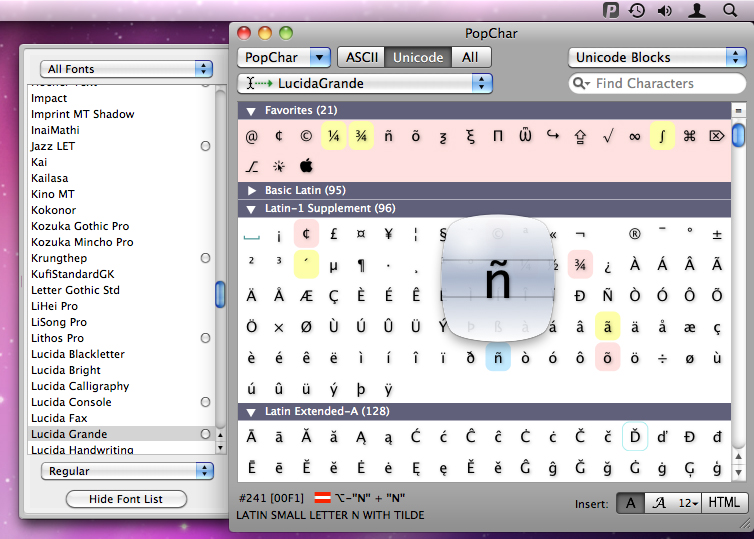
Task: Select the Apple logo character in Favorites
Action: point(306,166)
